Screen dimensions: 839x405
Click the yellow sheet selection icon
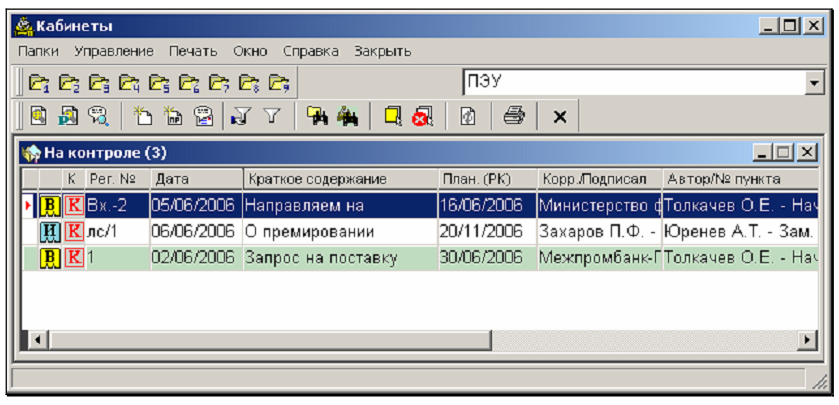tap(393, 116)
